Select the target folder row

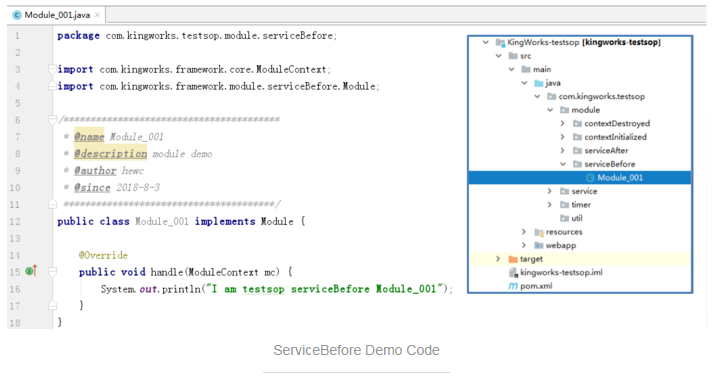click(x=580, y=259)
